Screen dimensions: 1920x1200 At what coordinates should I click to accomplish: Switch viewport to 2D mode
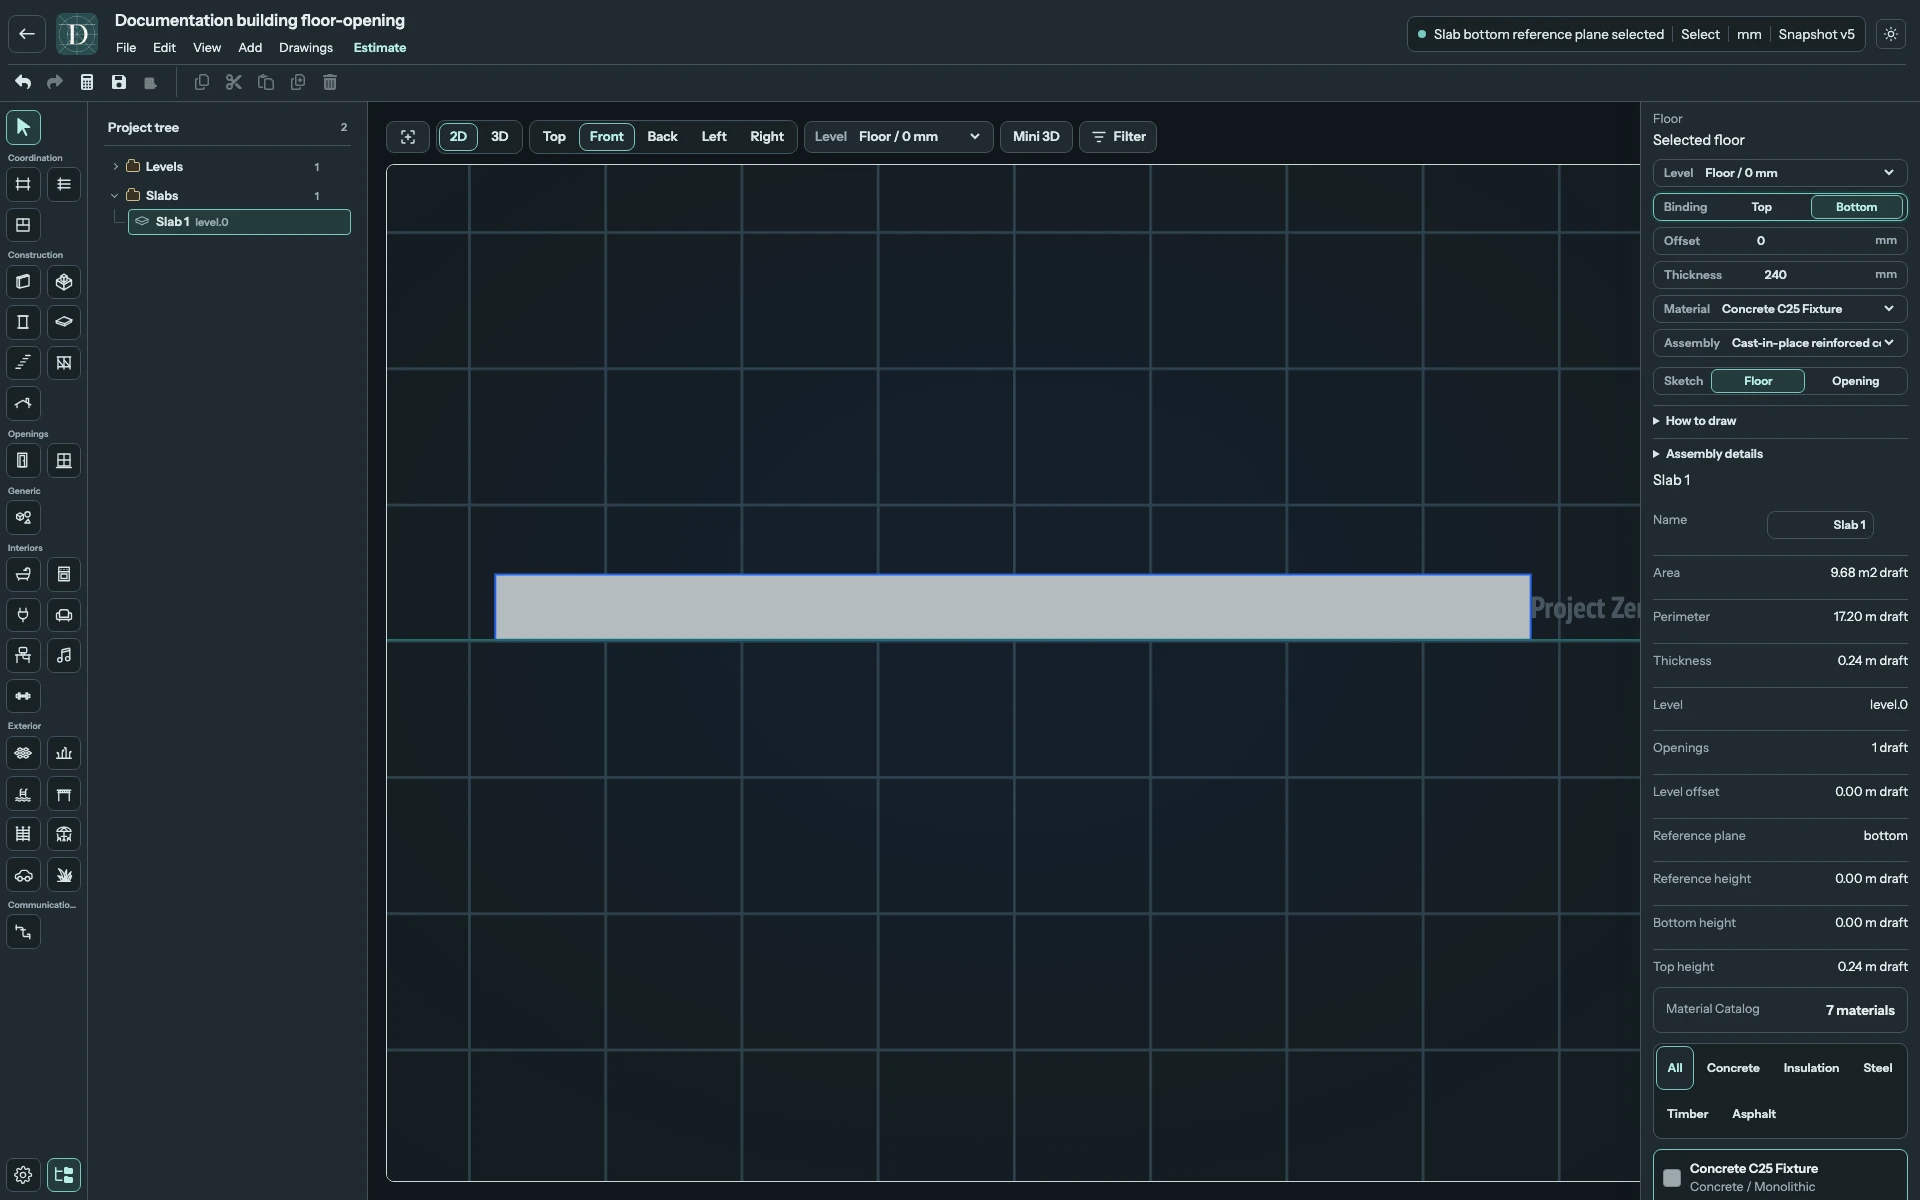click(458, 137)
